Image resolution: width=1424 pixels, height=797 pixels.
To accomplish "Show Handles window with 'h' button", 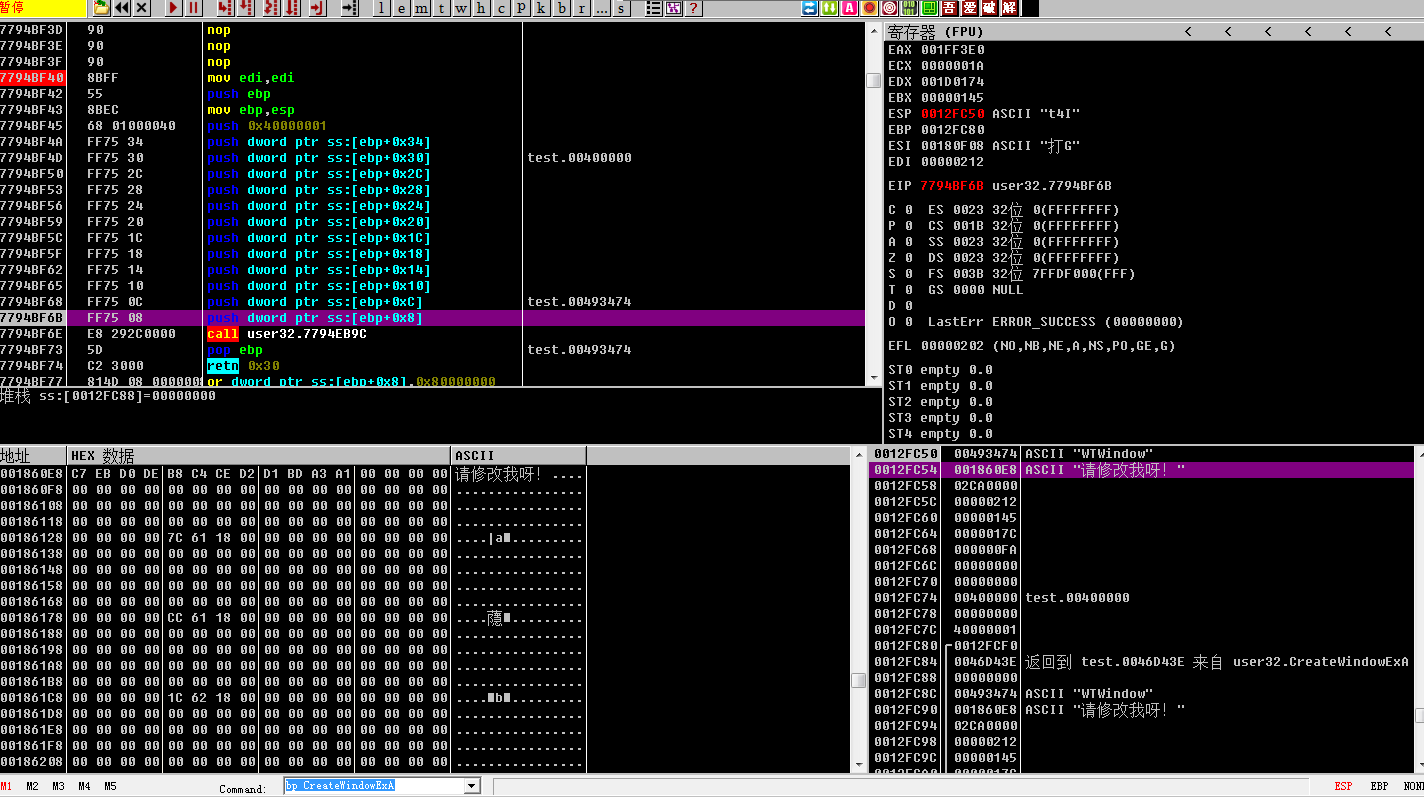I will (481, 8).
